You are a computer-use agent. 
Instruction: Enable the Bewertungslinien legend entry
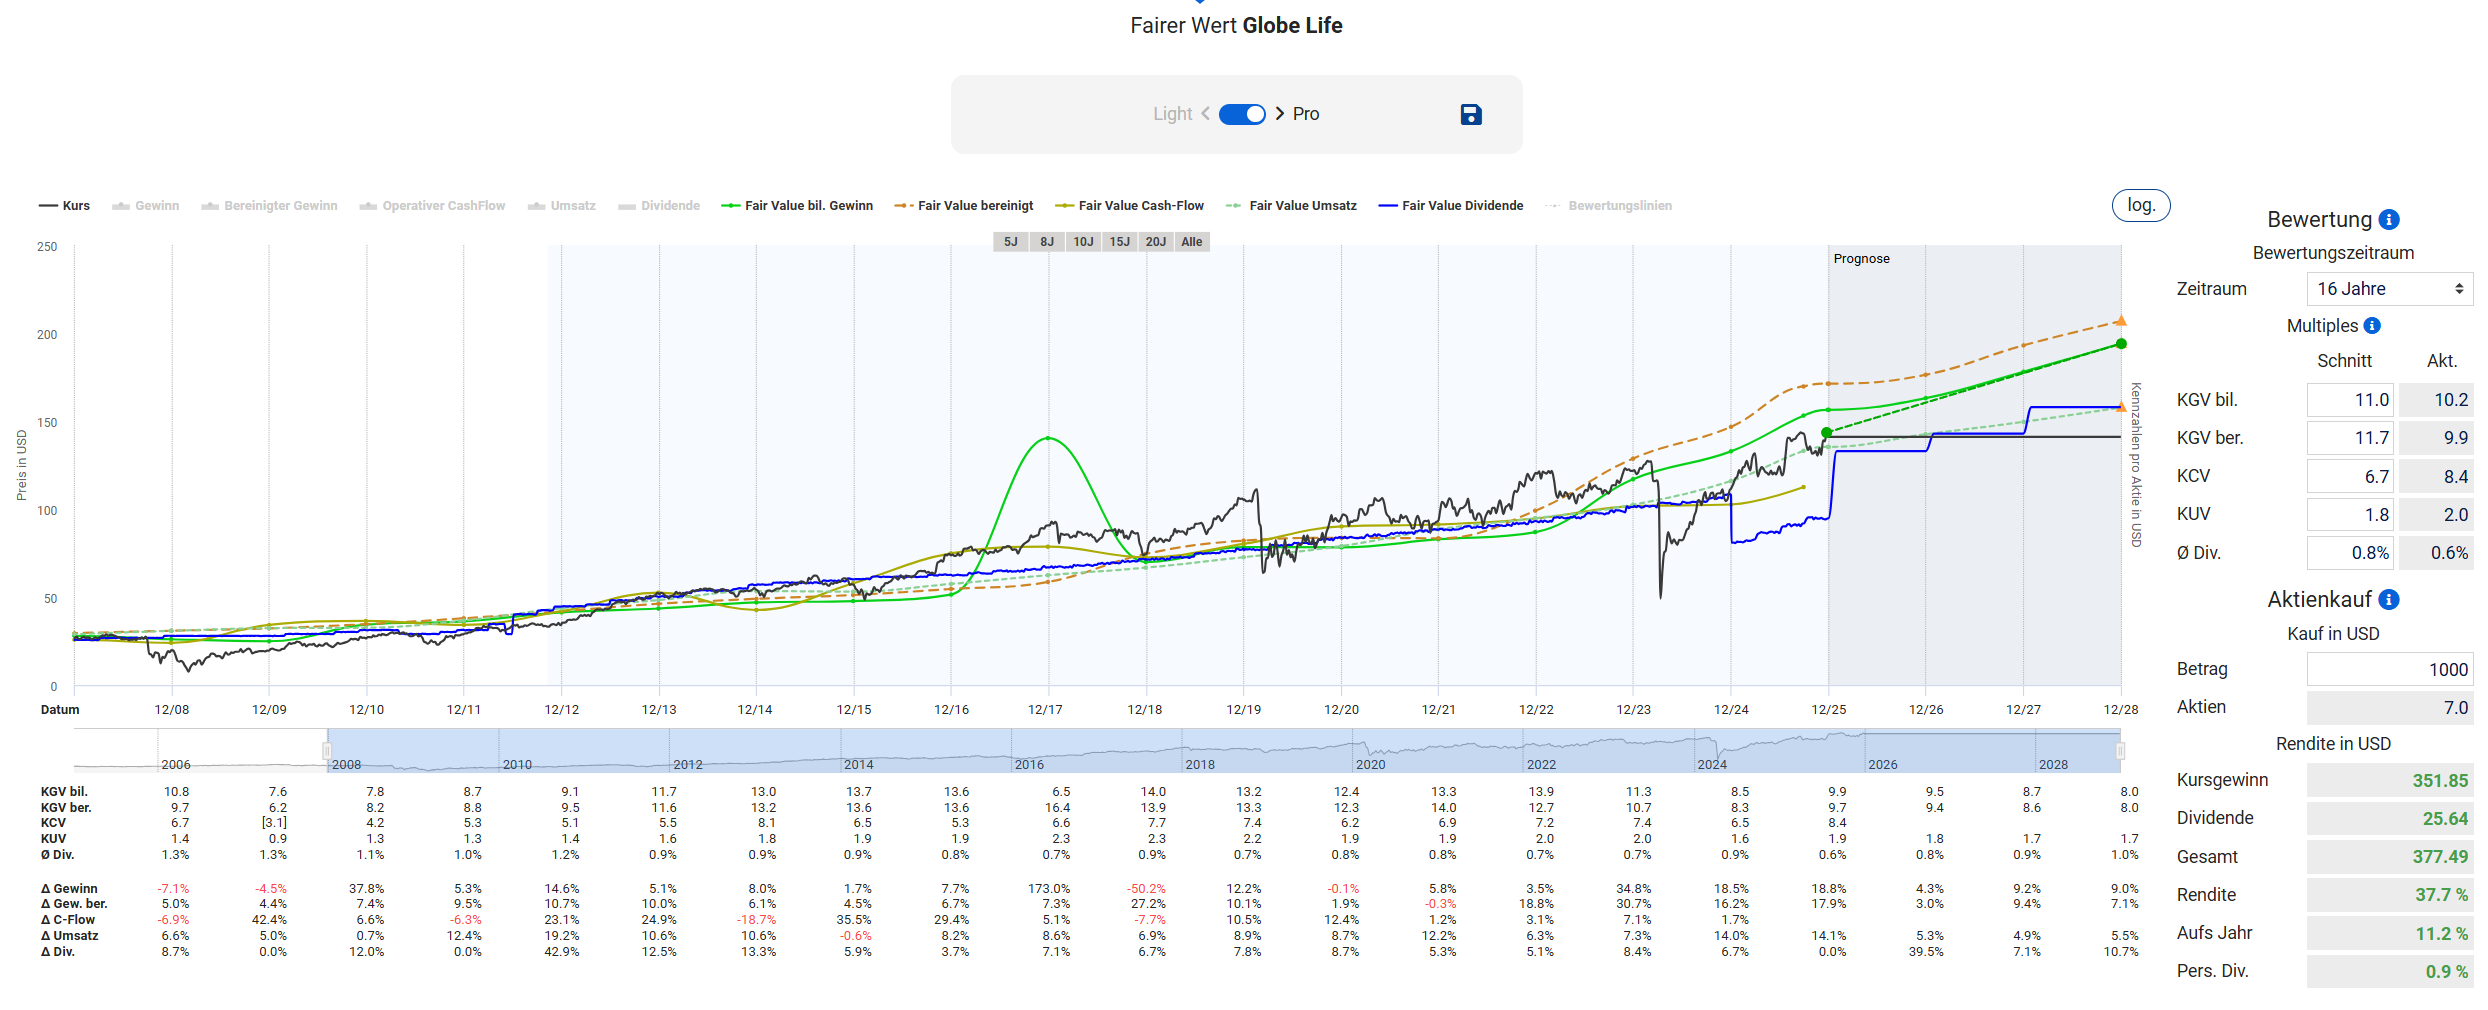[x=1609, y=206]
